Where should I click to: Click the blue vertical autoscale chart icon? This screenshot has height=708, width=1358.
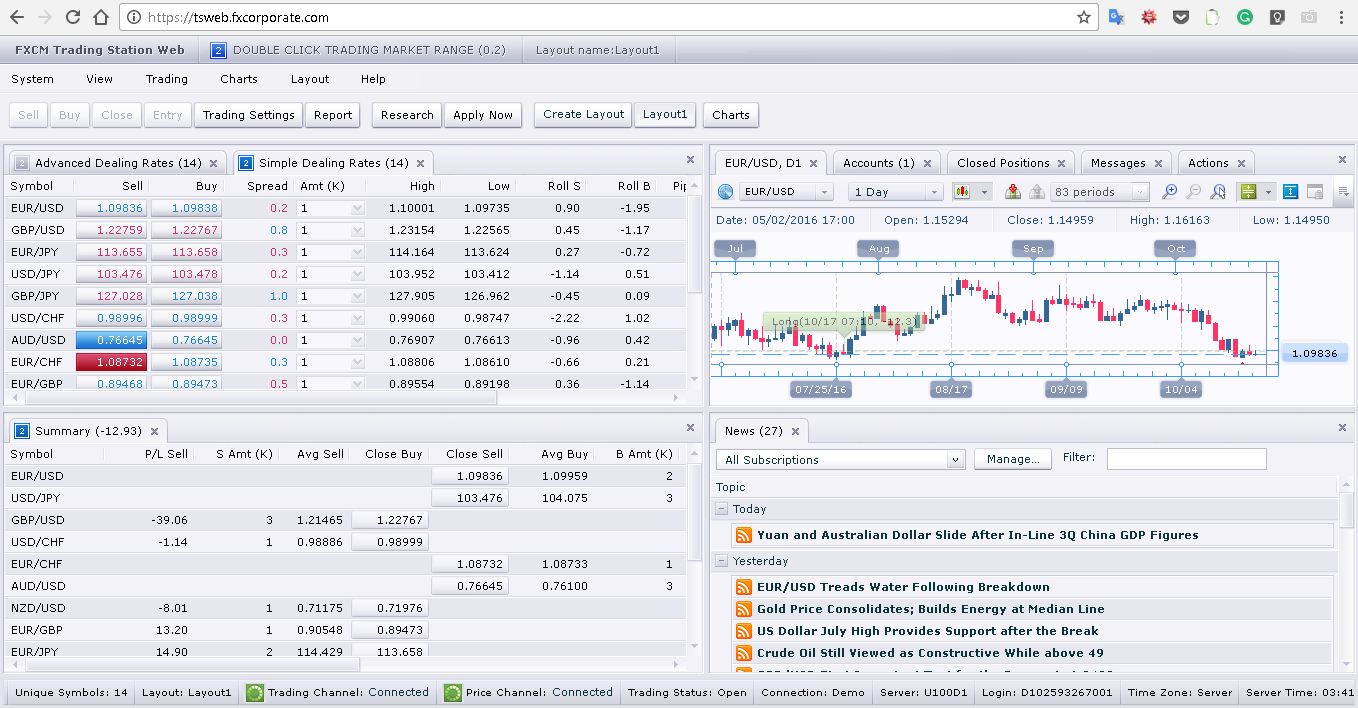click(x=1290, y=192)
